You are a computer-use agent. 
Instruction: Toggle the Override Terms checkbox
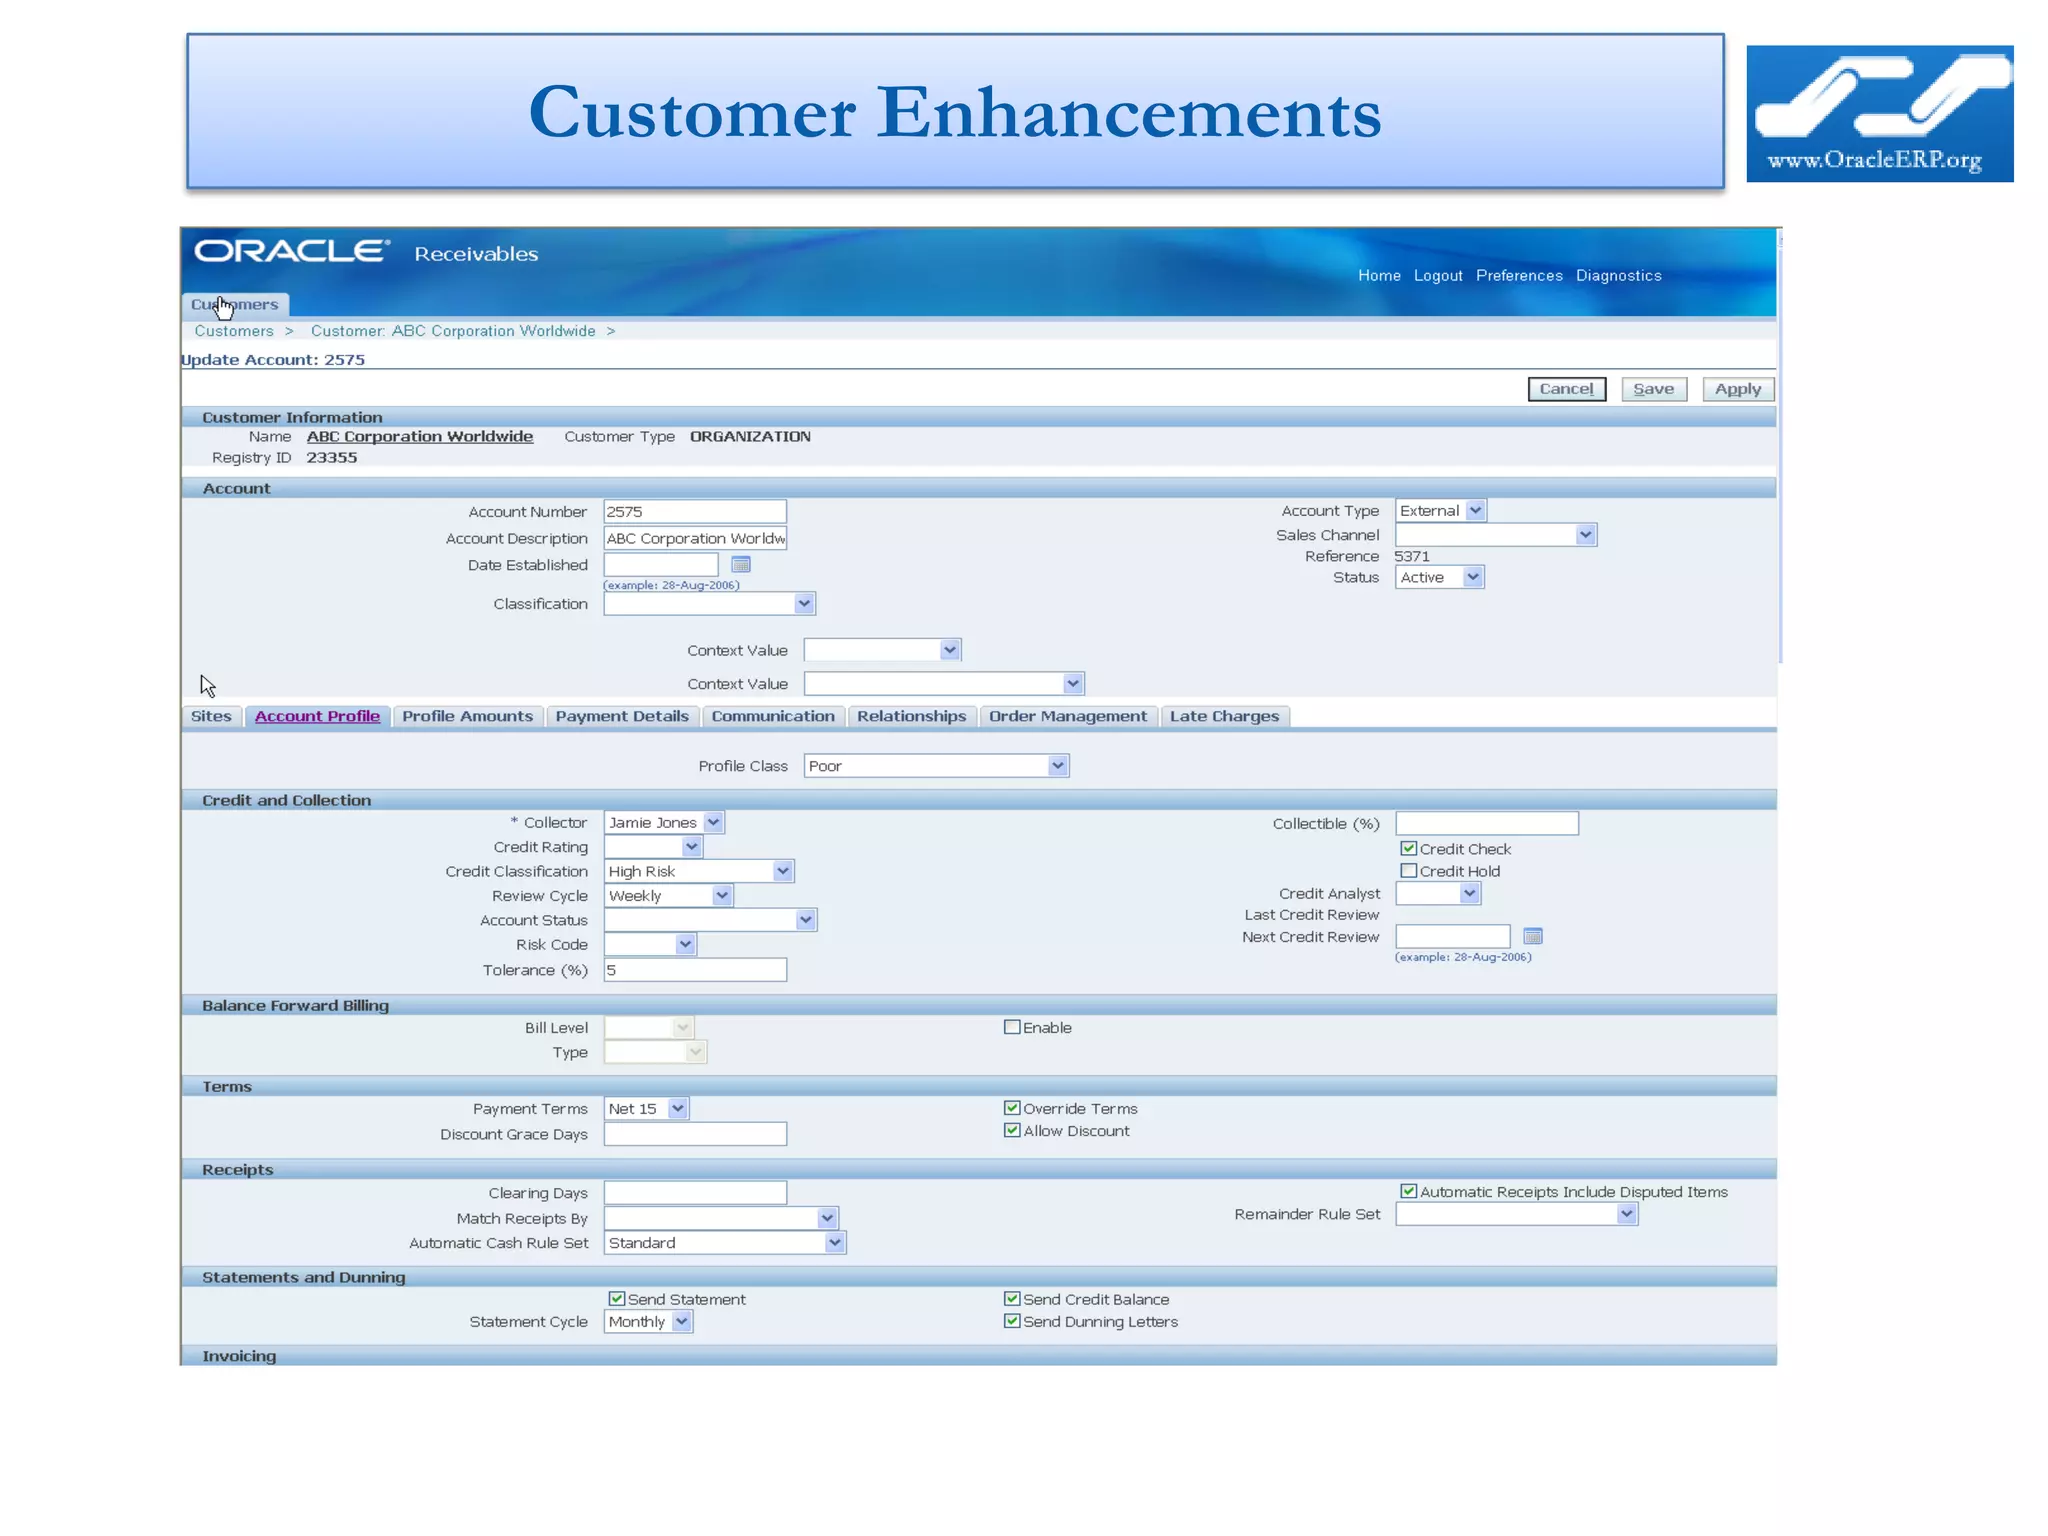pyautogui.click(x=1012, y=1108)
